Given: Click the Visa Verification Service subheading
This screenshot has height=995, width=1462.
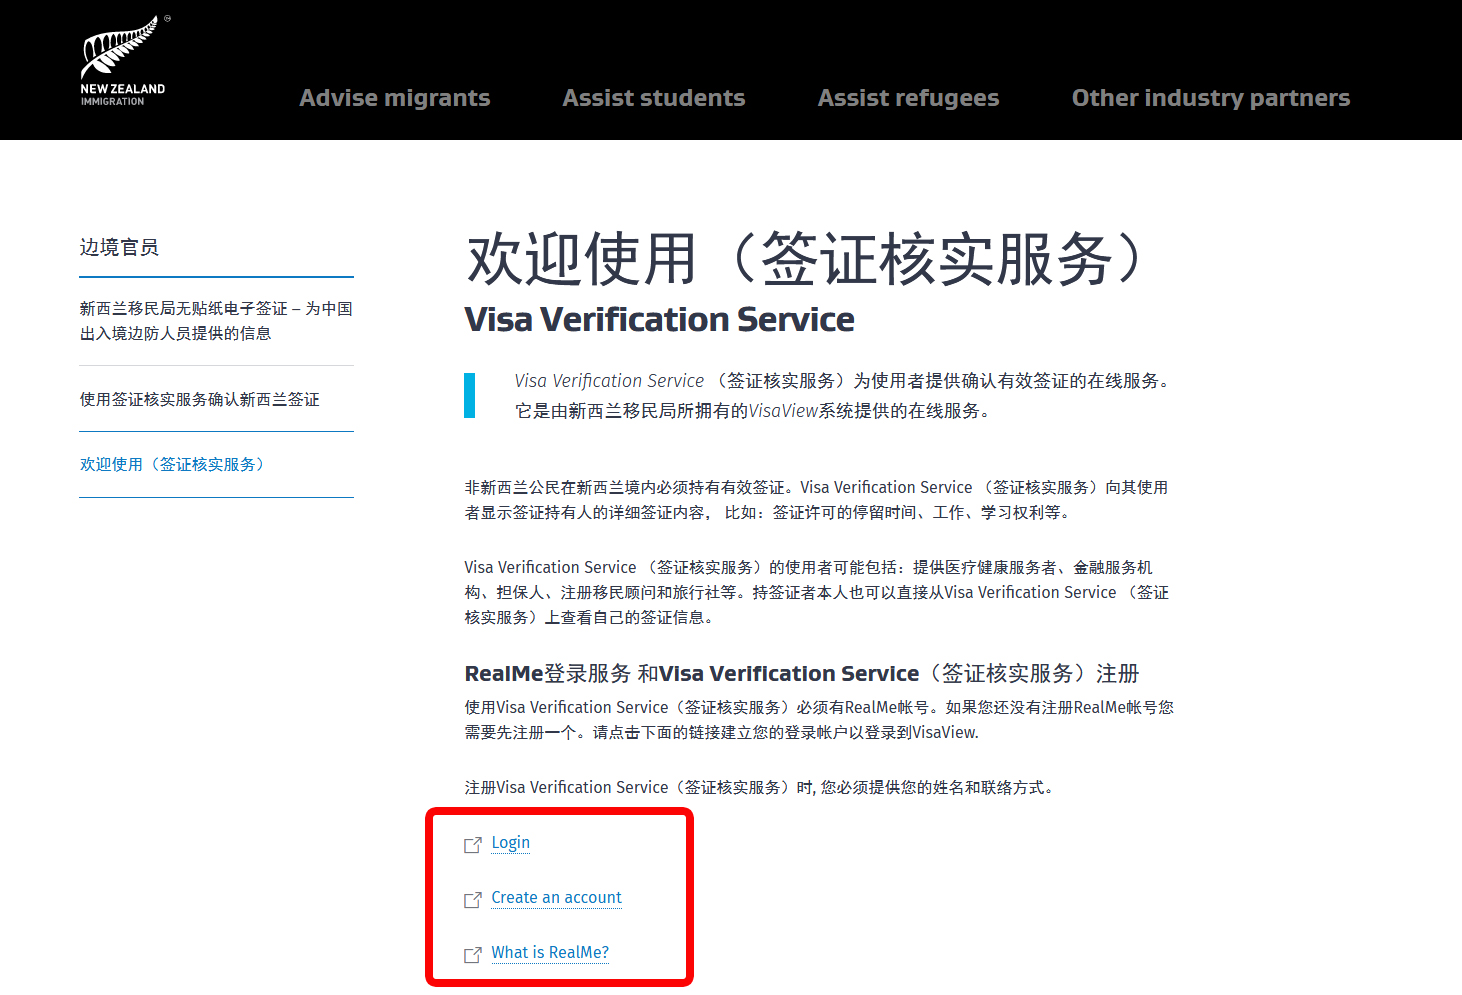Looking at the screenshot, I should (x=660, y=320).
